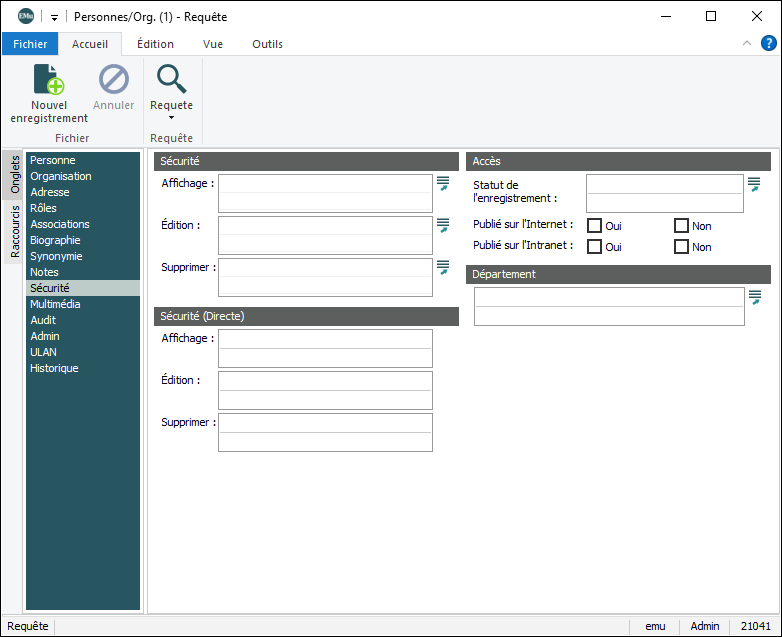This screenshot has width=782, height=637.
Task: Collapse the ribbon with the chevron
Action: tap(746, 43)
